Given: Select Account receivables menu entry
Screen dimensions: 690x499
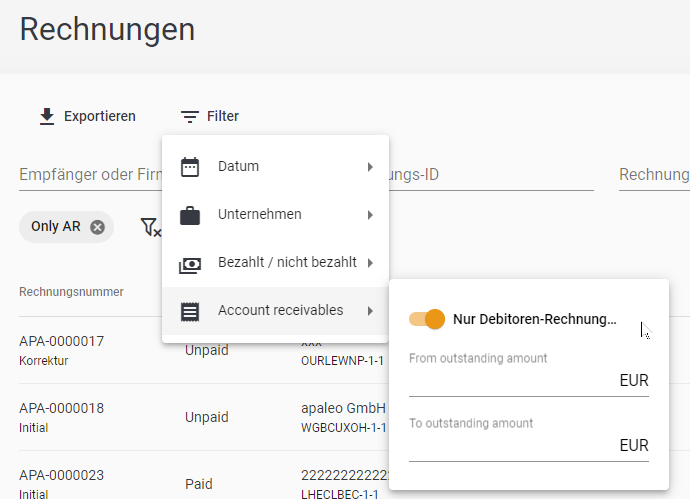Looking at the screenshot, I should click(275, 311).
